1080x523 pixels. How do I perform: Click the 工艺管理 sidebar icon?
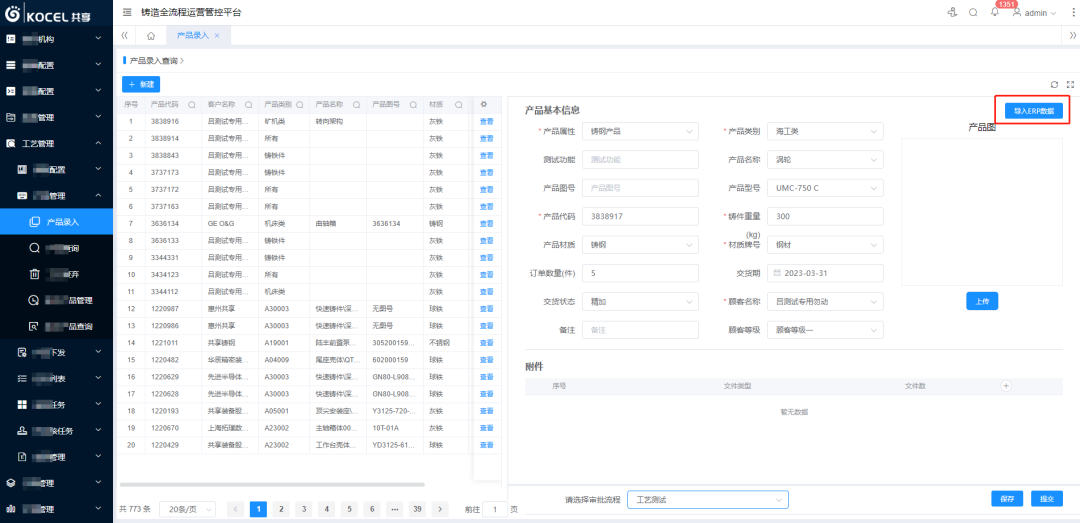point(10,143)
